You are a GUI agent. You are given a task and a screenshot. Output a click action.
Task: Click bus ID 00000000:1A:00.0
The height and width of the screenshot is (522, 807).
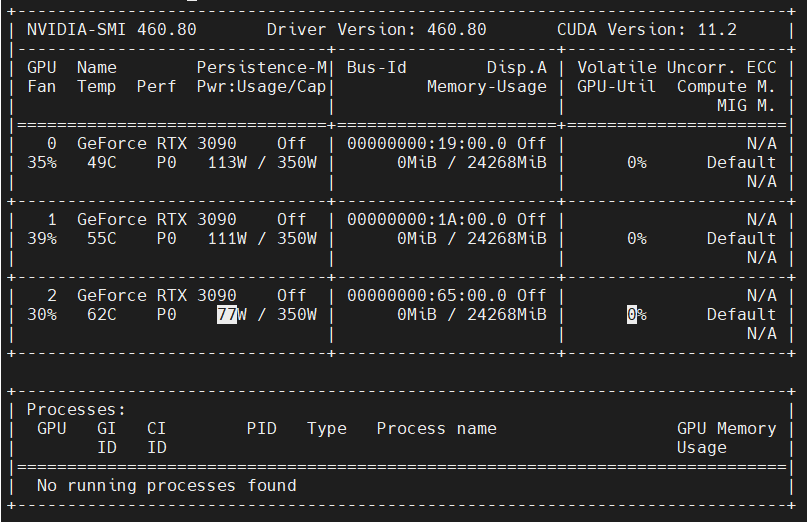click(426, 219)
